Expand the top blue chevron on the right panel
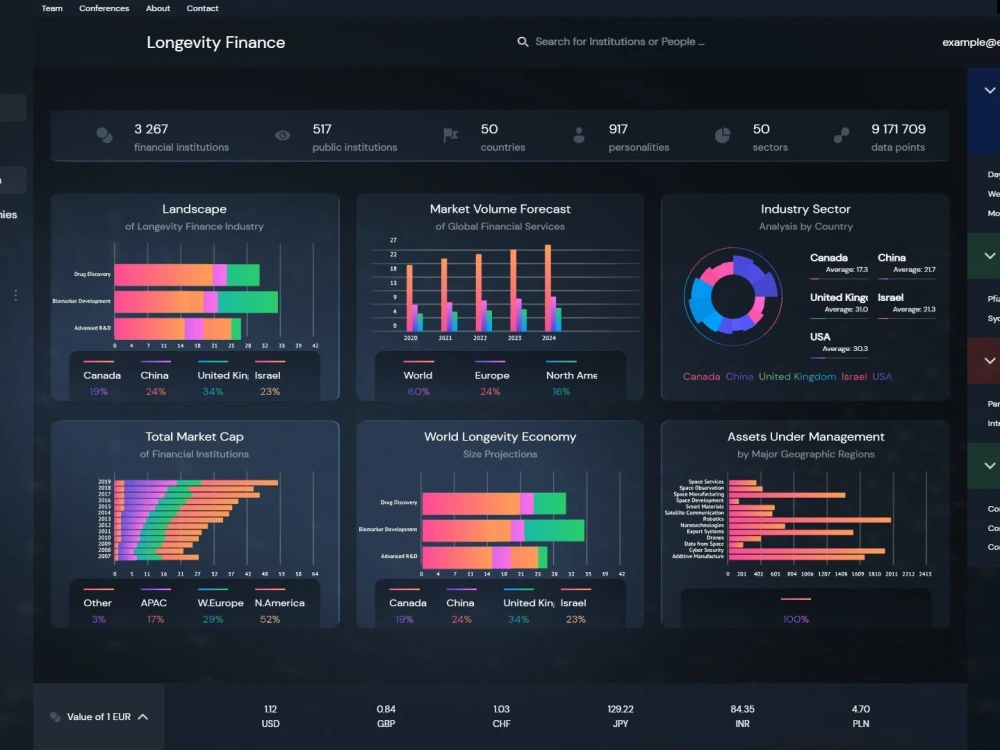Viewport: 1000px width, 750px height. [988, 90]
